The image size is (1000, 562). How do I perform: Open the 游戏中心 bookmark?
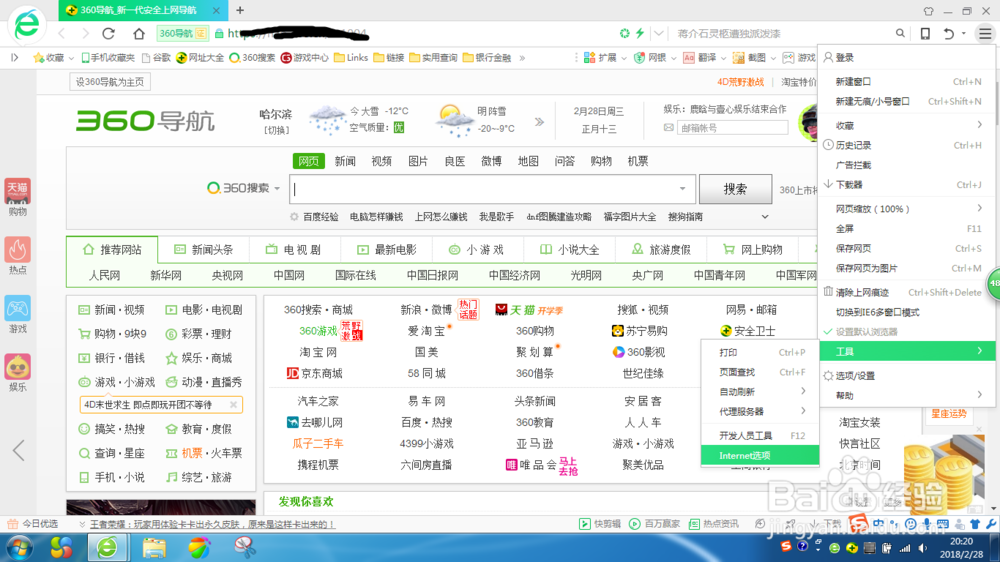(x=305, y=57)
